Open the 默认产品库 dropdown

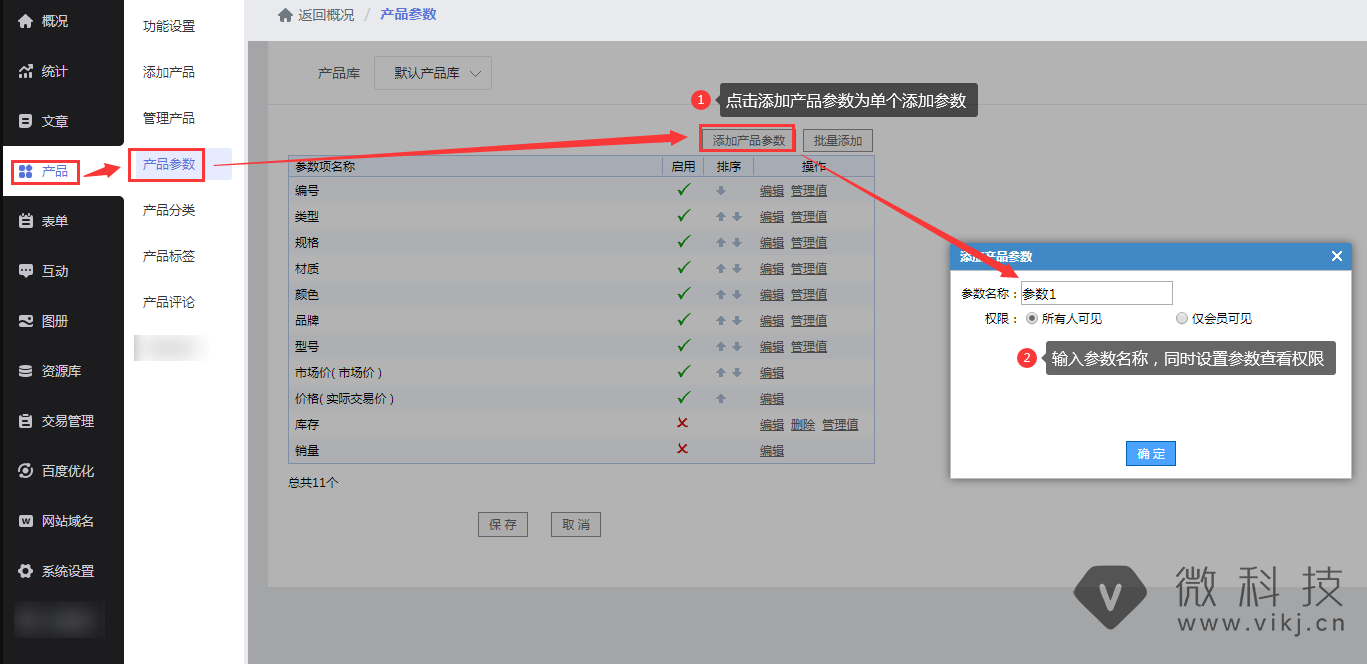pyautogui.click(x=433, y=73)
